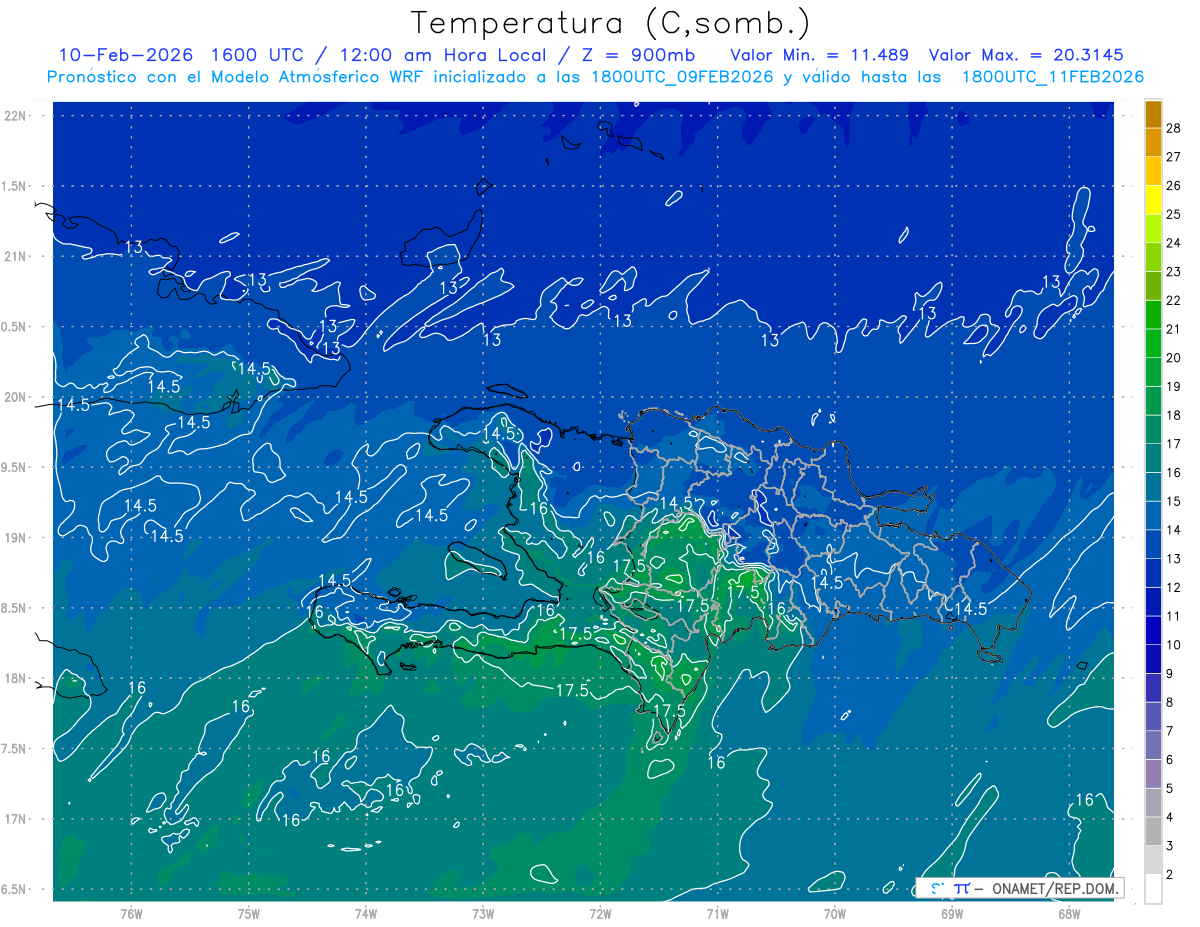Click the '76W' longitude axis label
The height and width of the screenshot is (927, 1200).
pos(131,914)
